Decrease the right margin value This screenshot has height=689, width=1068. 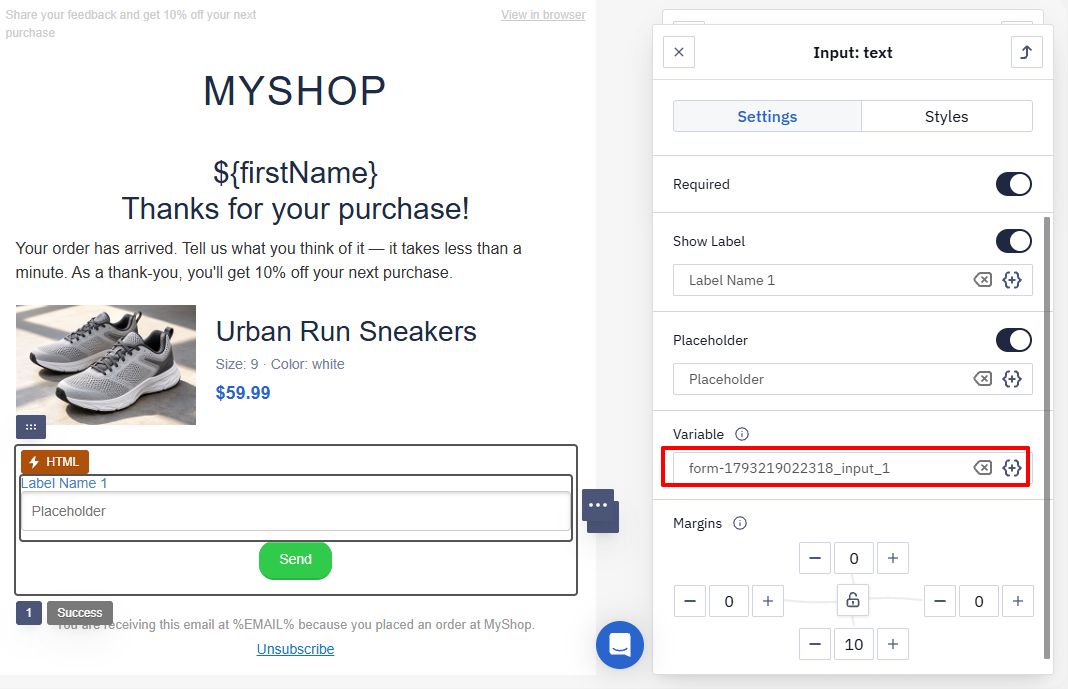coord(940,601)
